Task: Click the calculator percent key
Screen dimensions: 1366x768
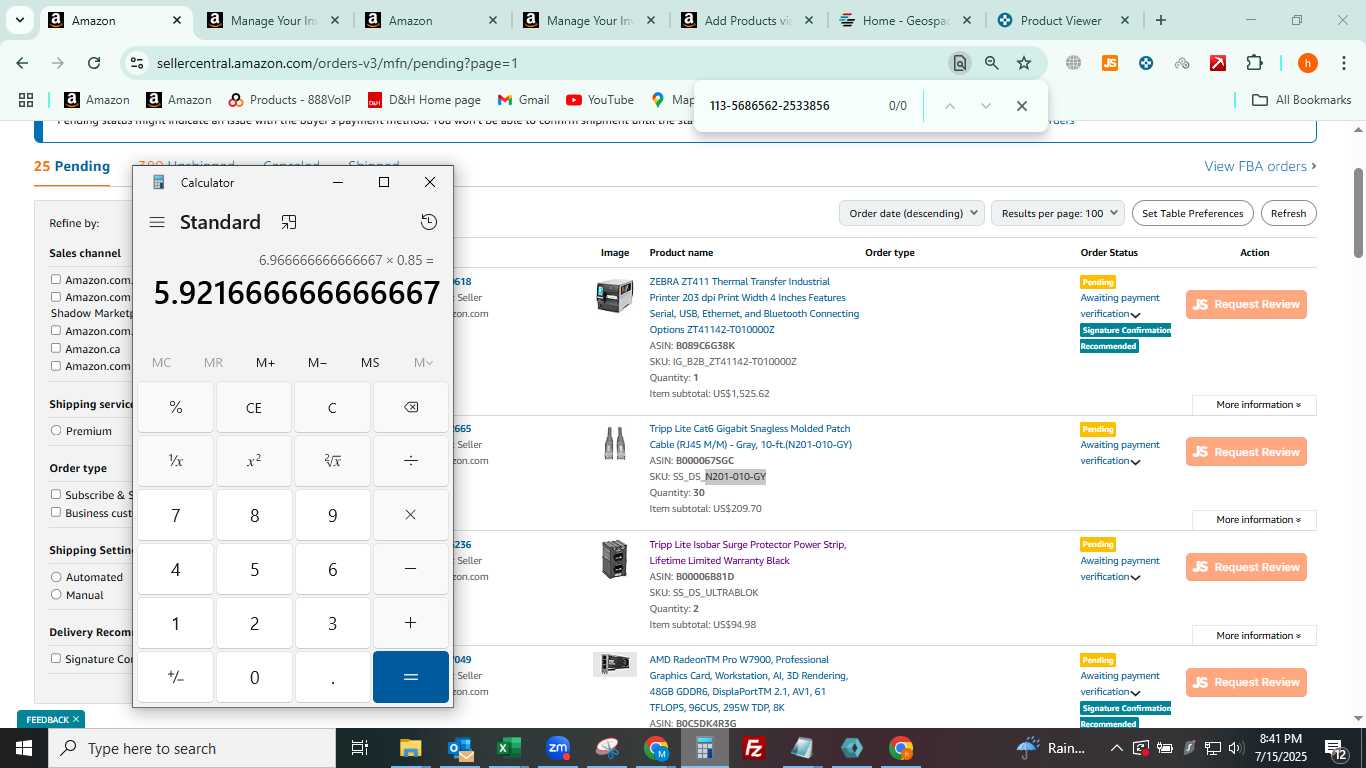Action: tap(176, 407)
